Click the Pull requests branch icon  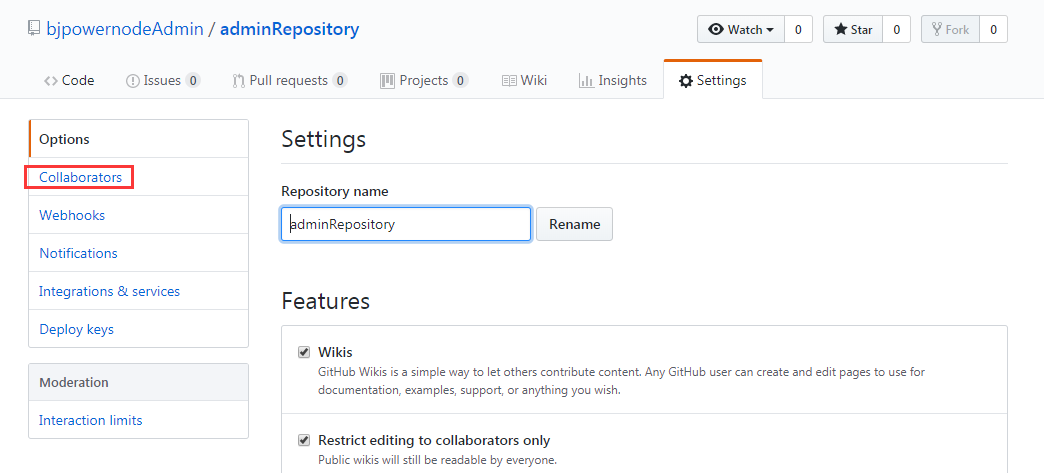(238, 81)
